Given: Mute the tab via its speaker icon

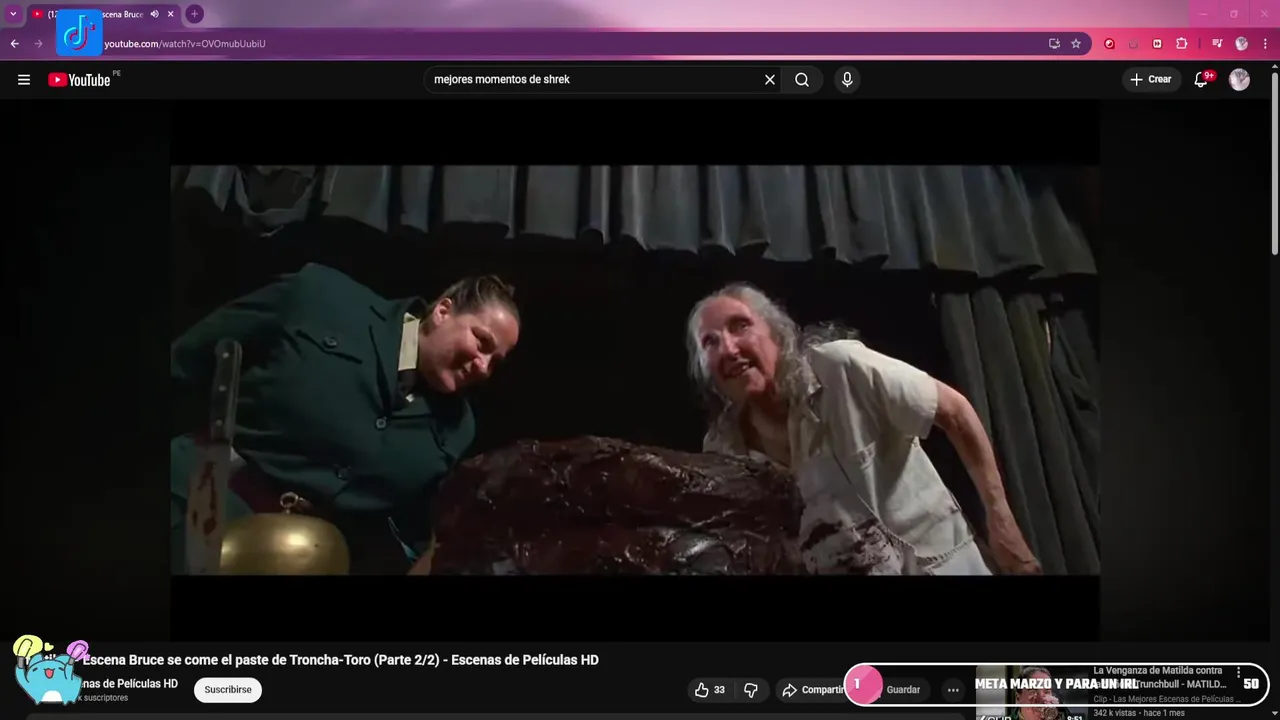Looking at the screenshot, I should pos(154,14).
